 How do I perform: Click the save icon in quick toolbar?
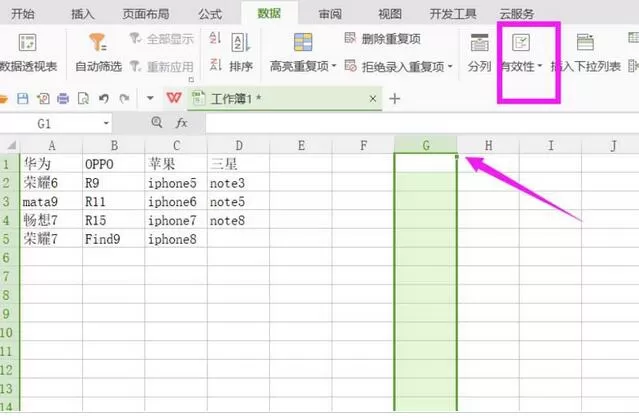(x=22, y=98)
